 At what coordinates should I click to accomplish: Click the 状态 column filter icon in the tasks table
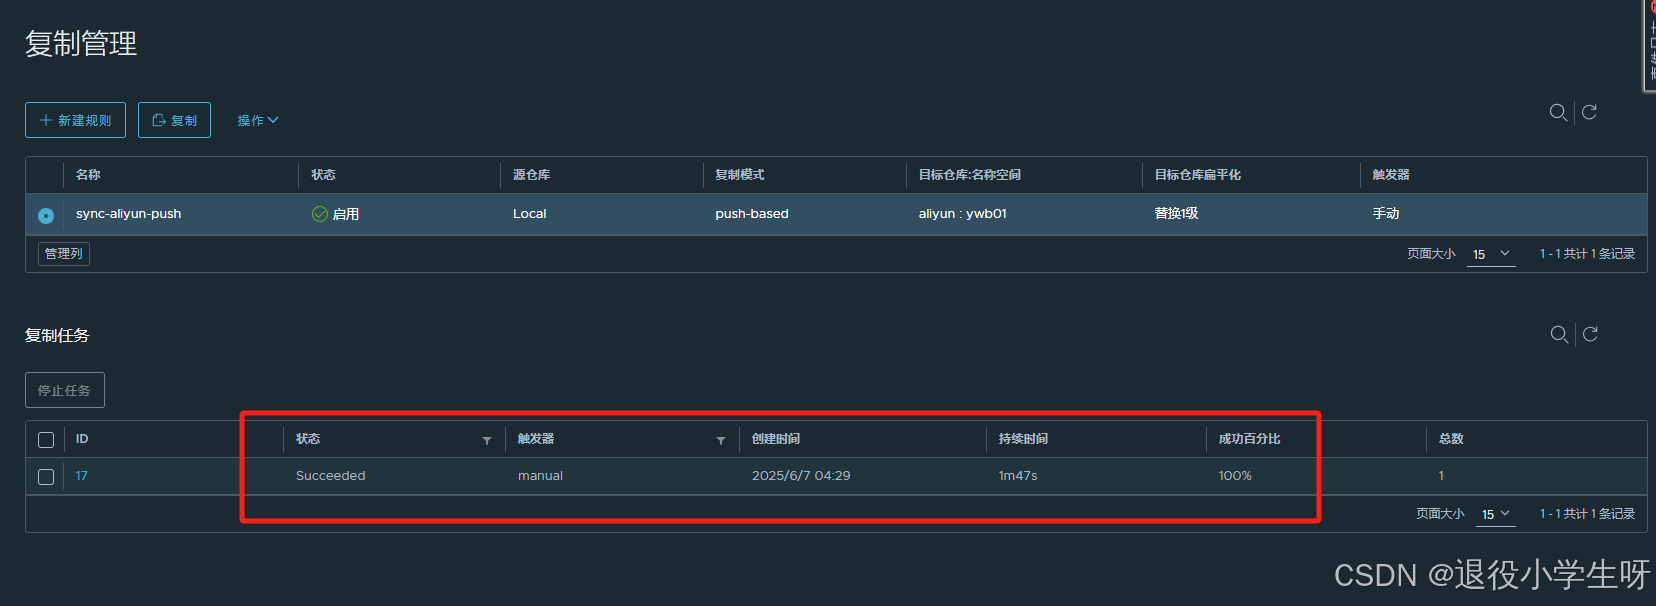coord(487,441)
